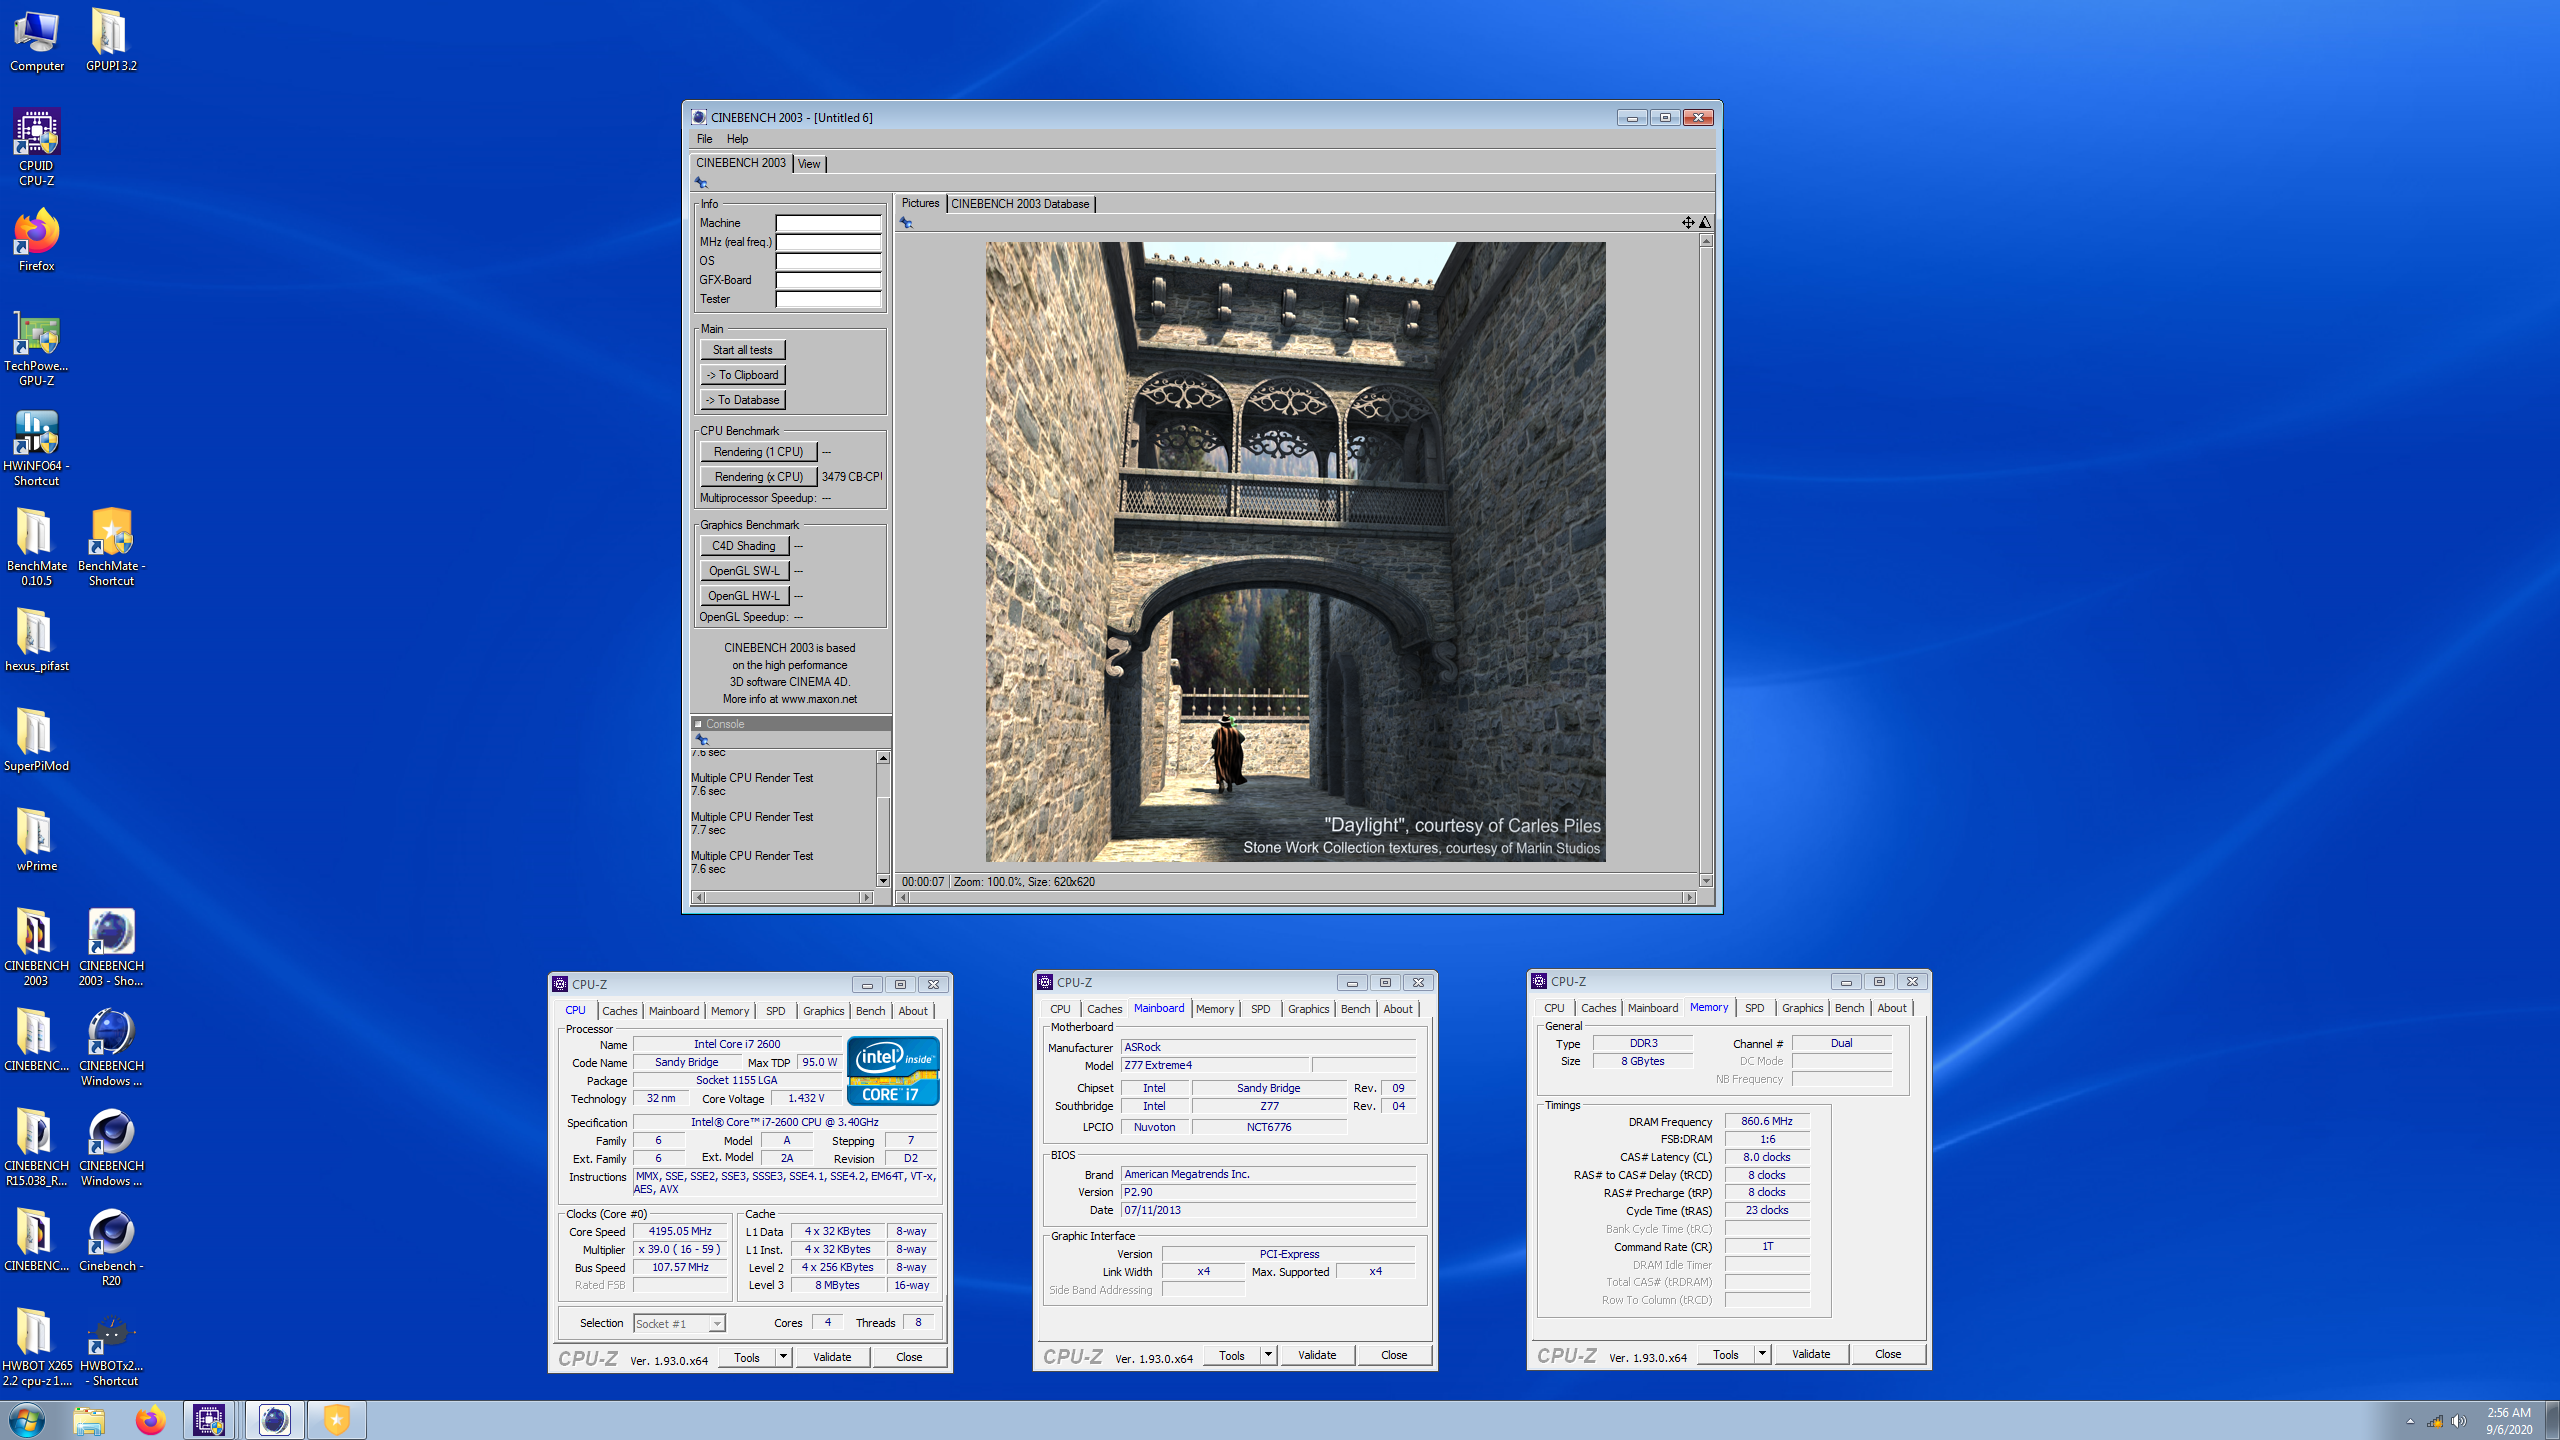Launch BenchMate shortcut on desktop
Viewport: 2560px width, 1440px height.
(x=111, y=547)
